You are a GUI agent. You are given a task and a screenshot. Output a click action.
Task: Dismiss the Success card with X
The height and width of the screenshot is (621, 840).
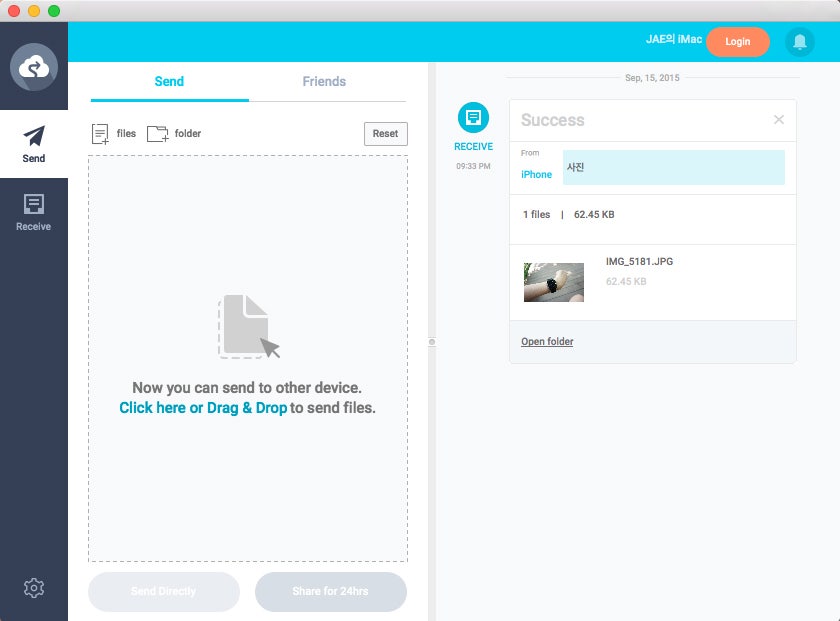click(779, 119)
